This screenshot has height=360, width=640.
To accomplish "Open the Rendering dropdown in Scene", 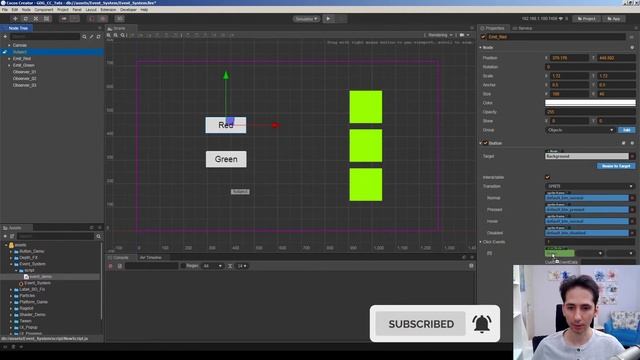I will pos(439,36).
